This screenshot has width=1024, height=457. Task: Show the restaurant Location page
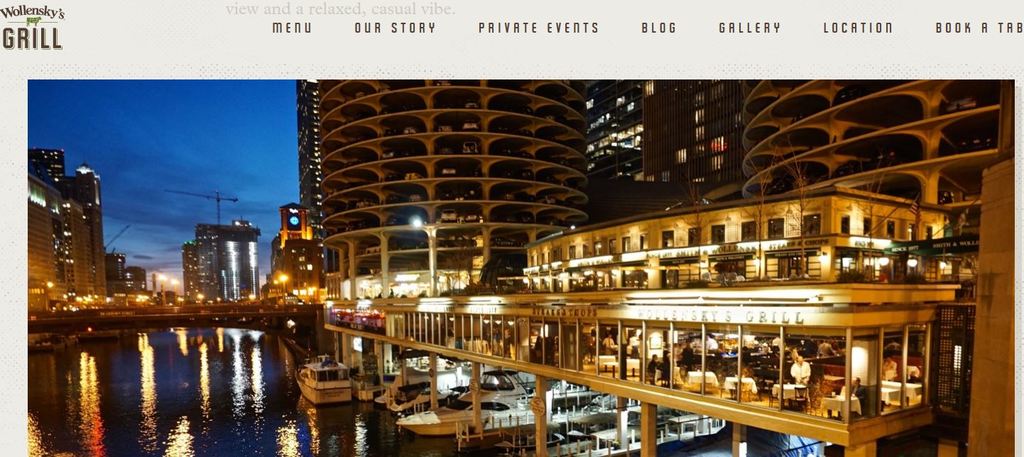857,27
